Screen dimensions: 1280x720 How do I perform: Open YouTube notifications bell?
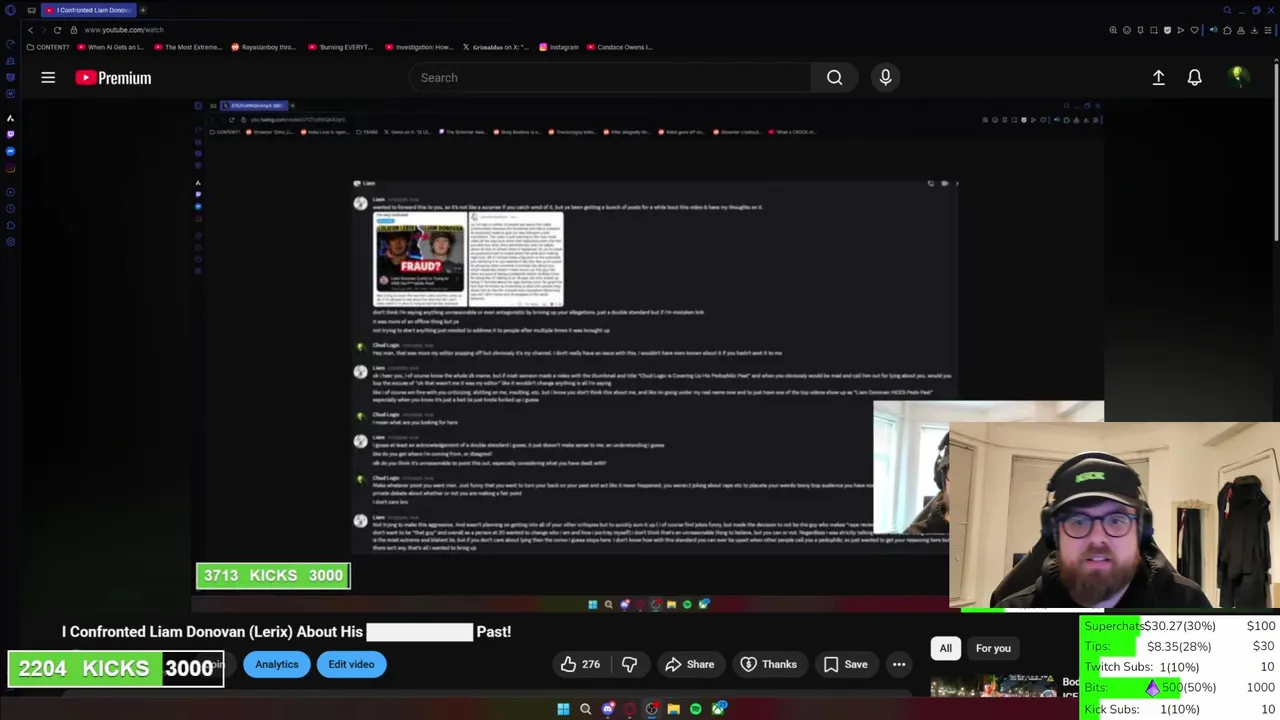tap(1194, 77)
